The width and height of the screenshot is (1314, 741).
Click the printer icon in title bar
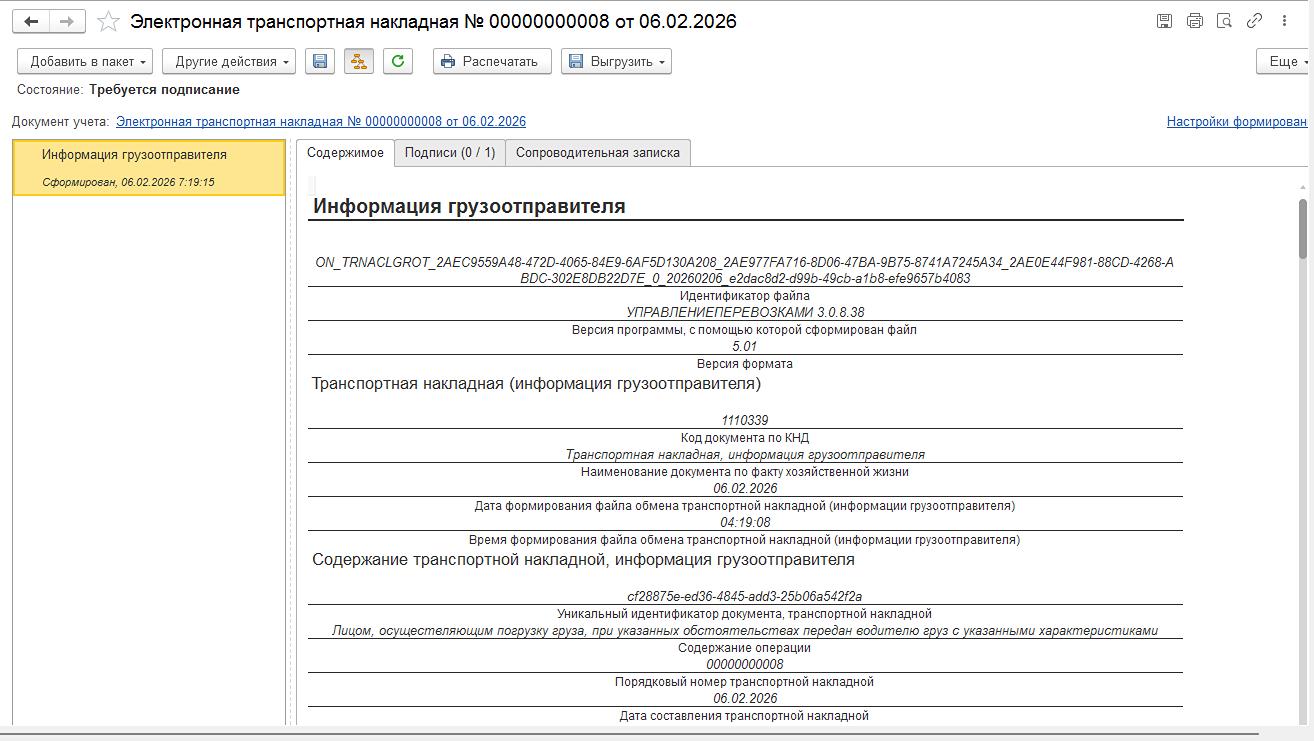click(x=1194, y=21)
